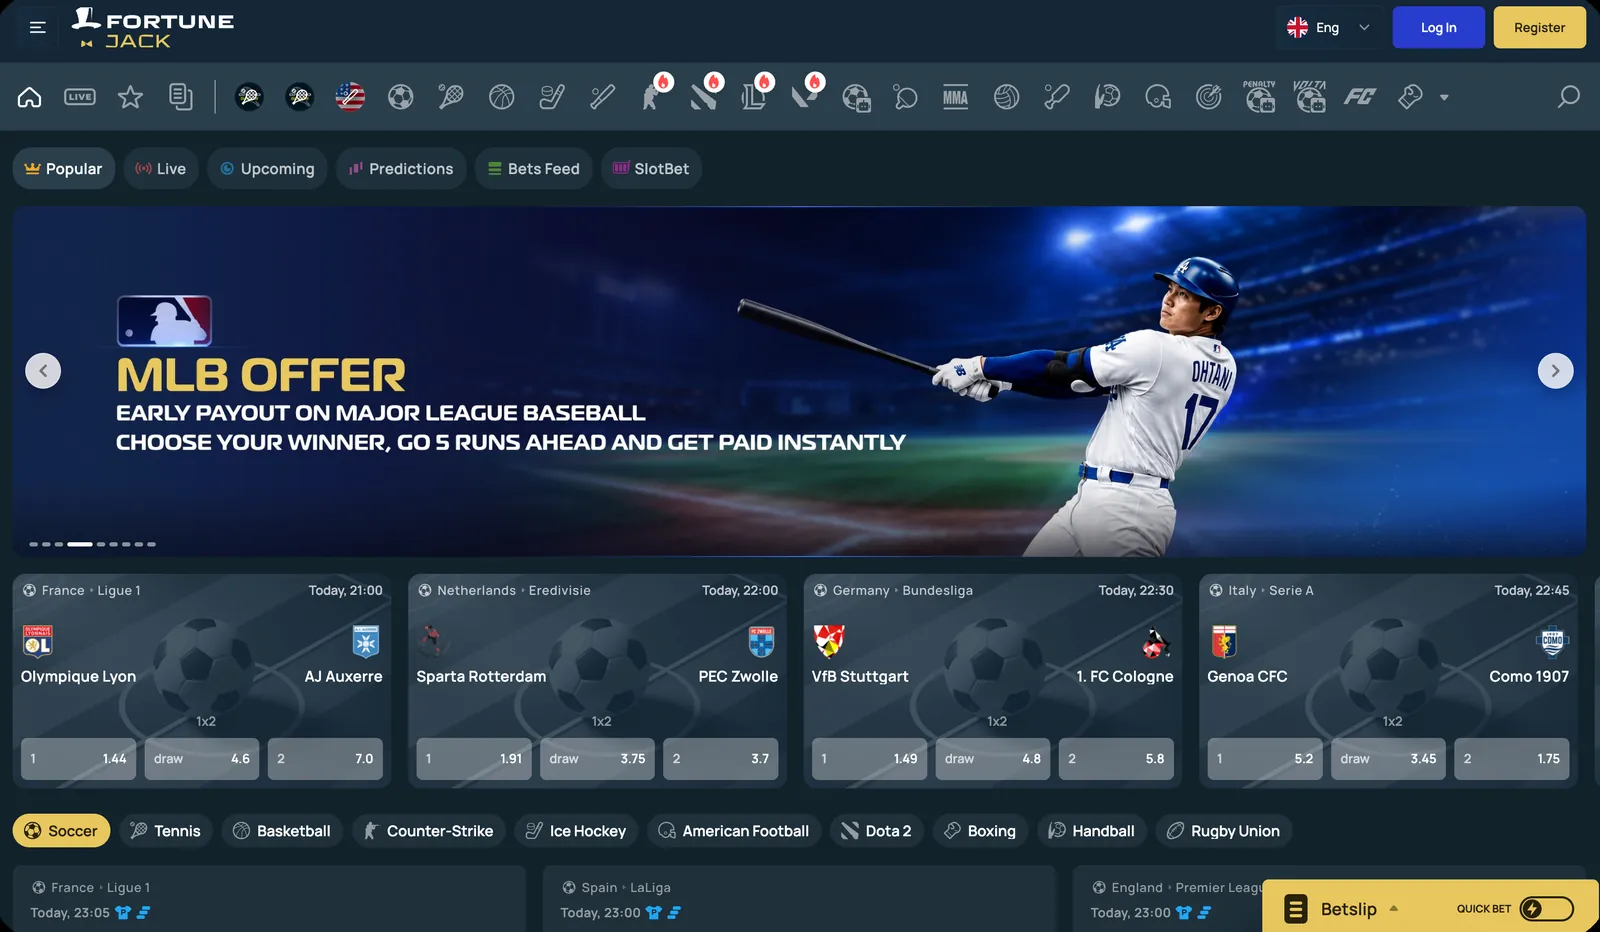Select the Dota 2 icon in sports bar
Viewport: 1600px width, 932px height.
pyautogui.click(x=704, y=97)
